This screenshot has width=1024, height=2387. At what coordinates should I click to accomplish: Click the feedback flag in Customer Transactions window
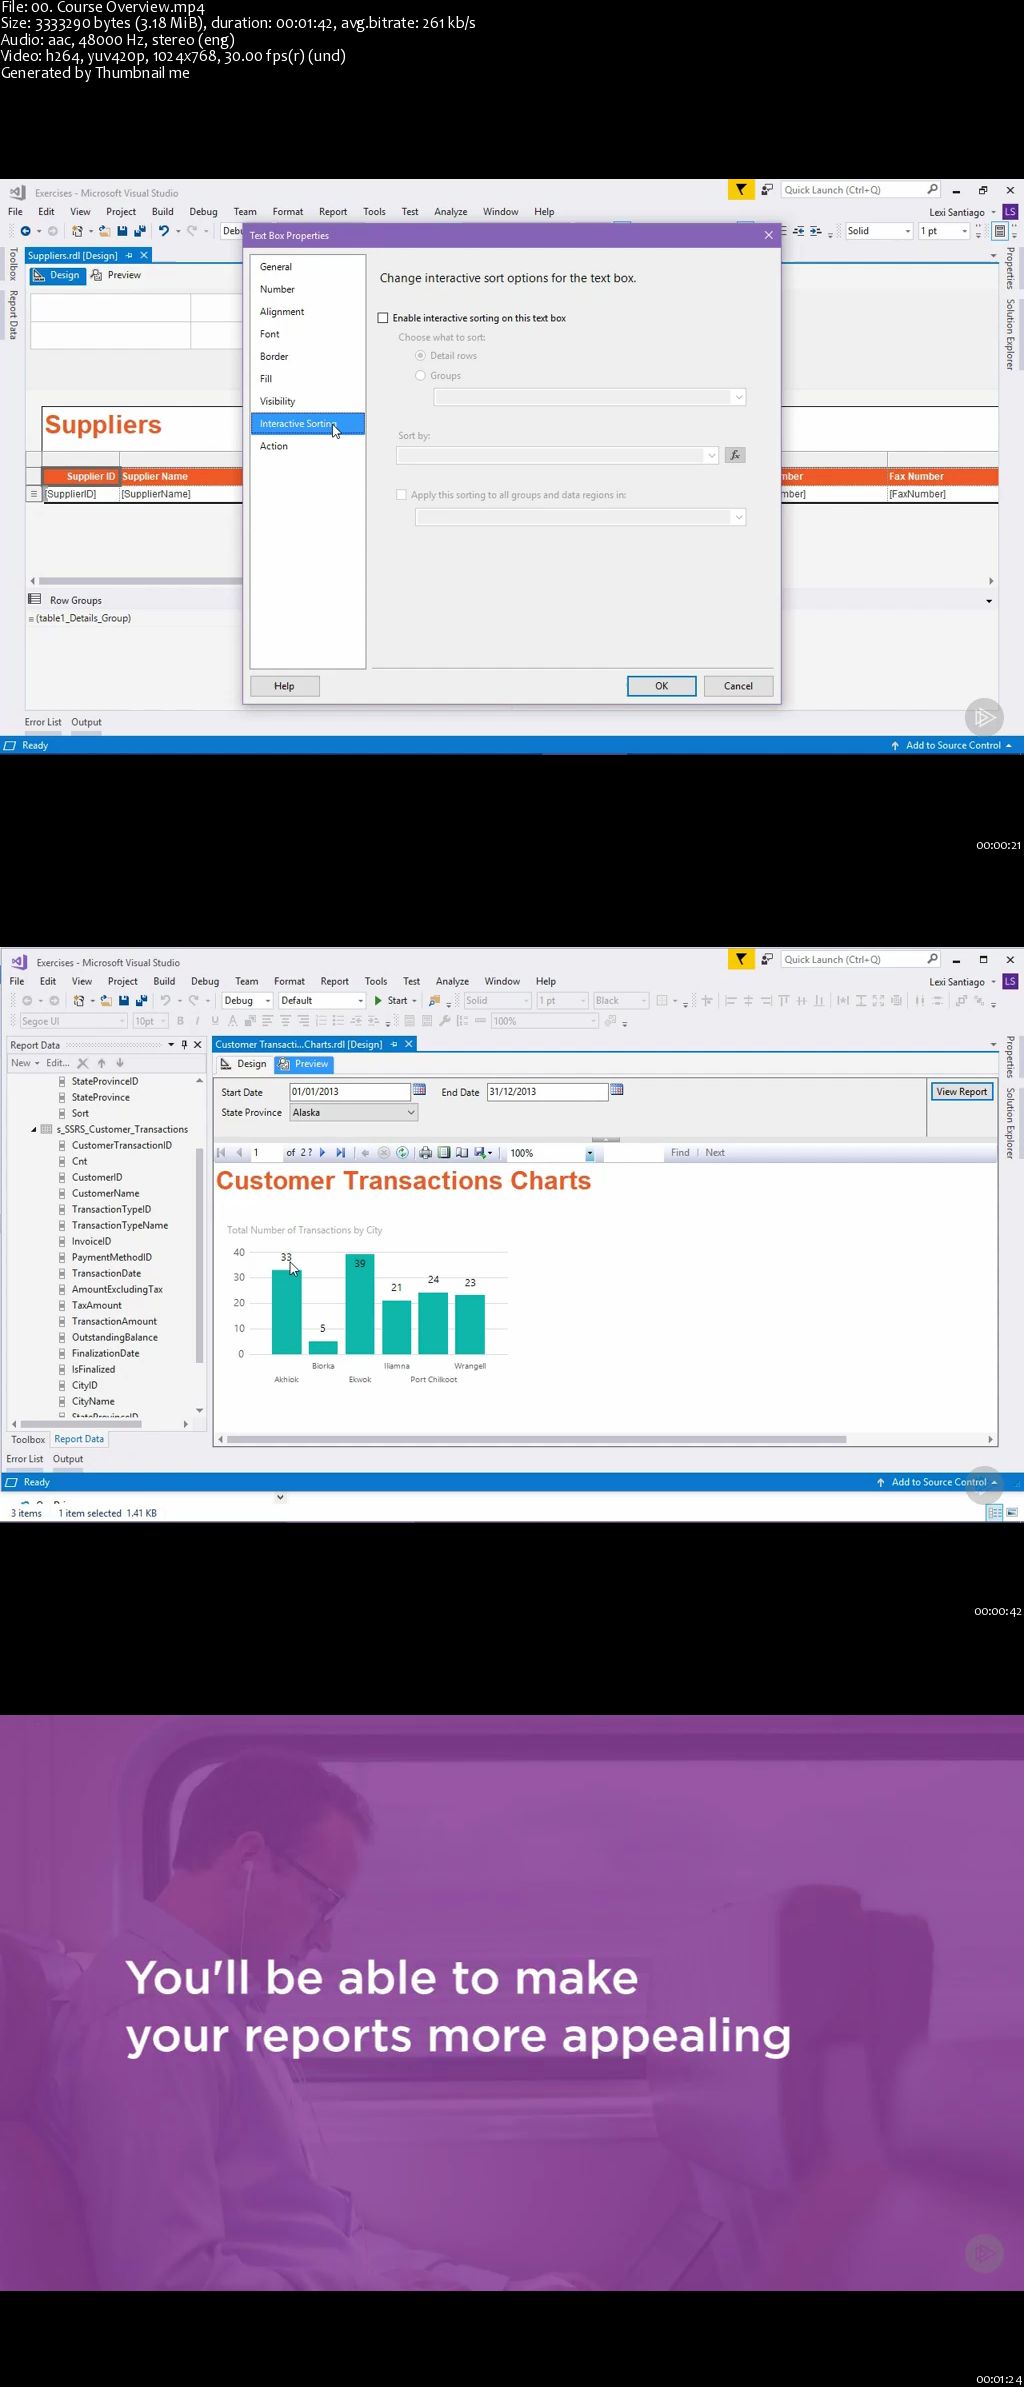741,959
